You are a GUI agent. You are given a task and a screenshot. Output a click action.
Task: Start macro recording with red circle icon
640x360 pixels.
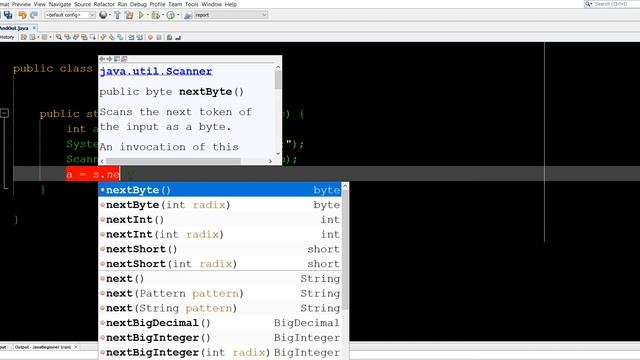pos(150,37)
